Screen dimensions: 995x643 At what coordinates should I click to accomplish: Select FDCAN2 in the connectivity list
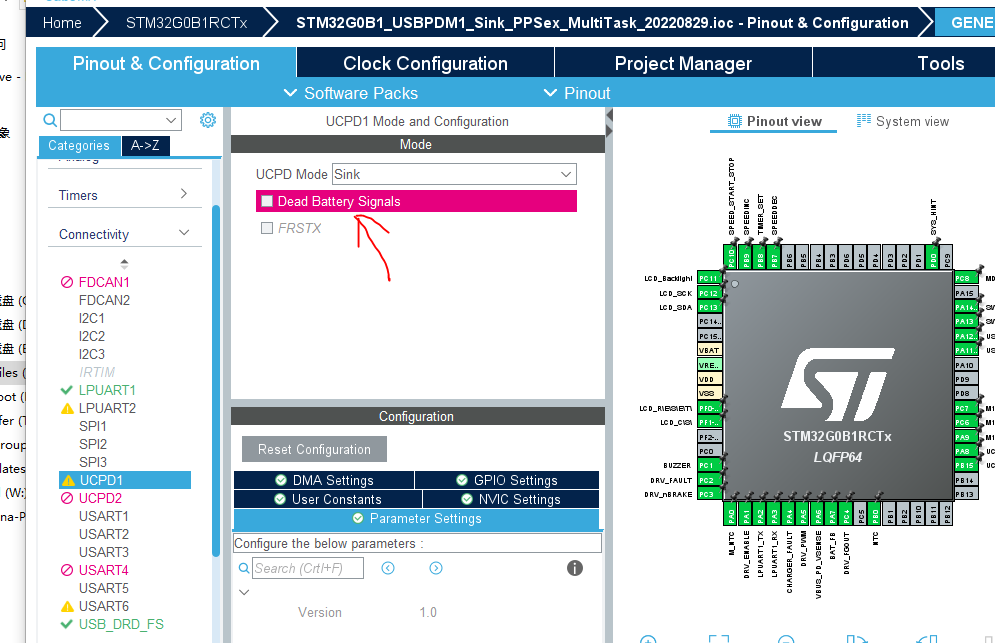coord(104,300)
